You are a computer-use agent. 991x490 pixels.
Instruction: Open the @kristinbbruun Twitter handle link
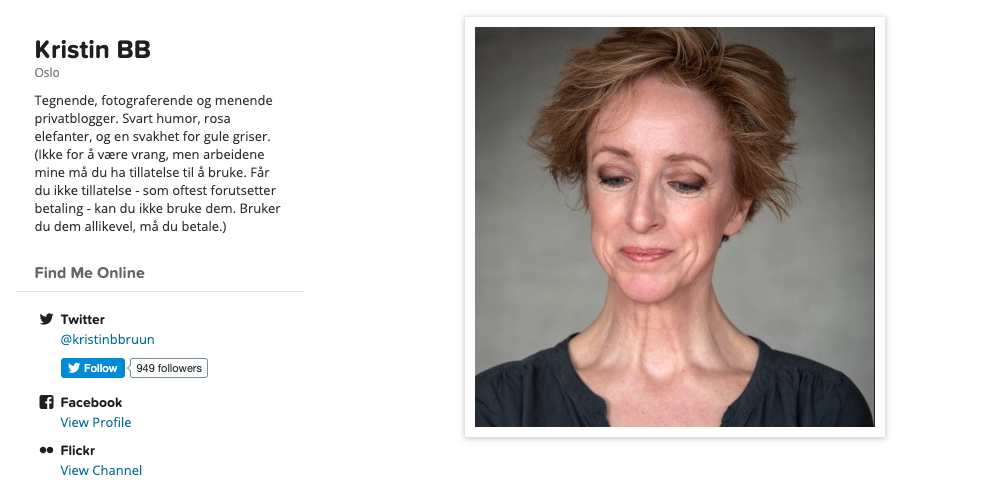point(107,340)
